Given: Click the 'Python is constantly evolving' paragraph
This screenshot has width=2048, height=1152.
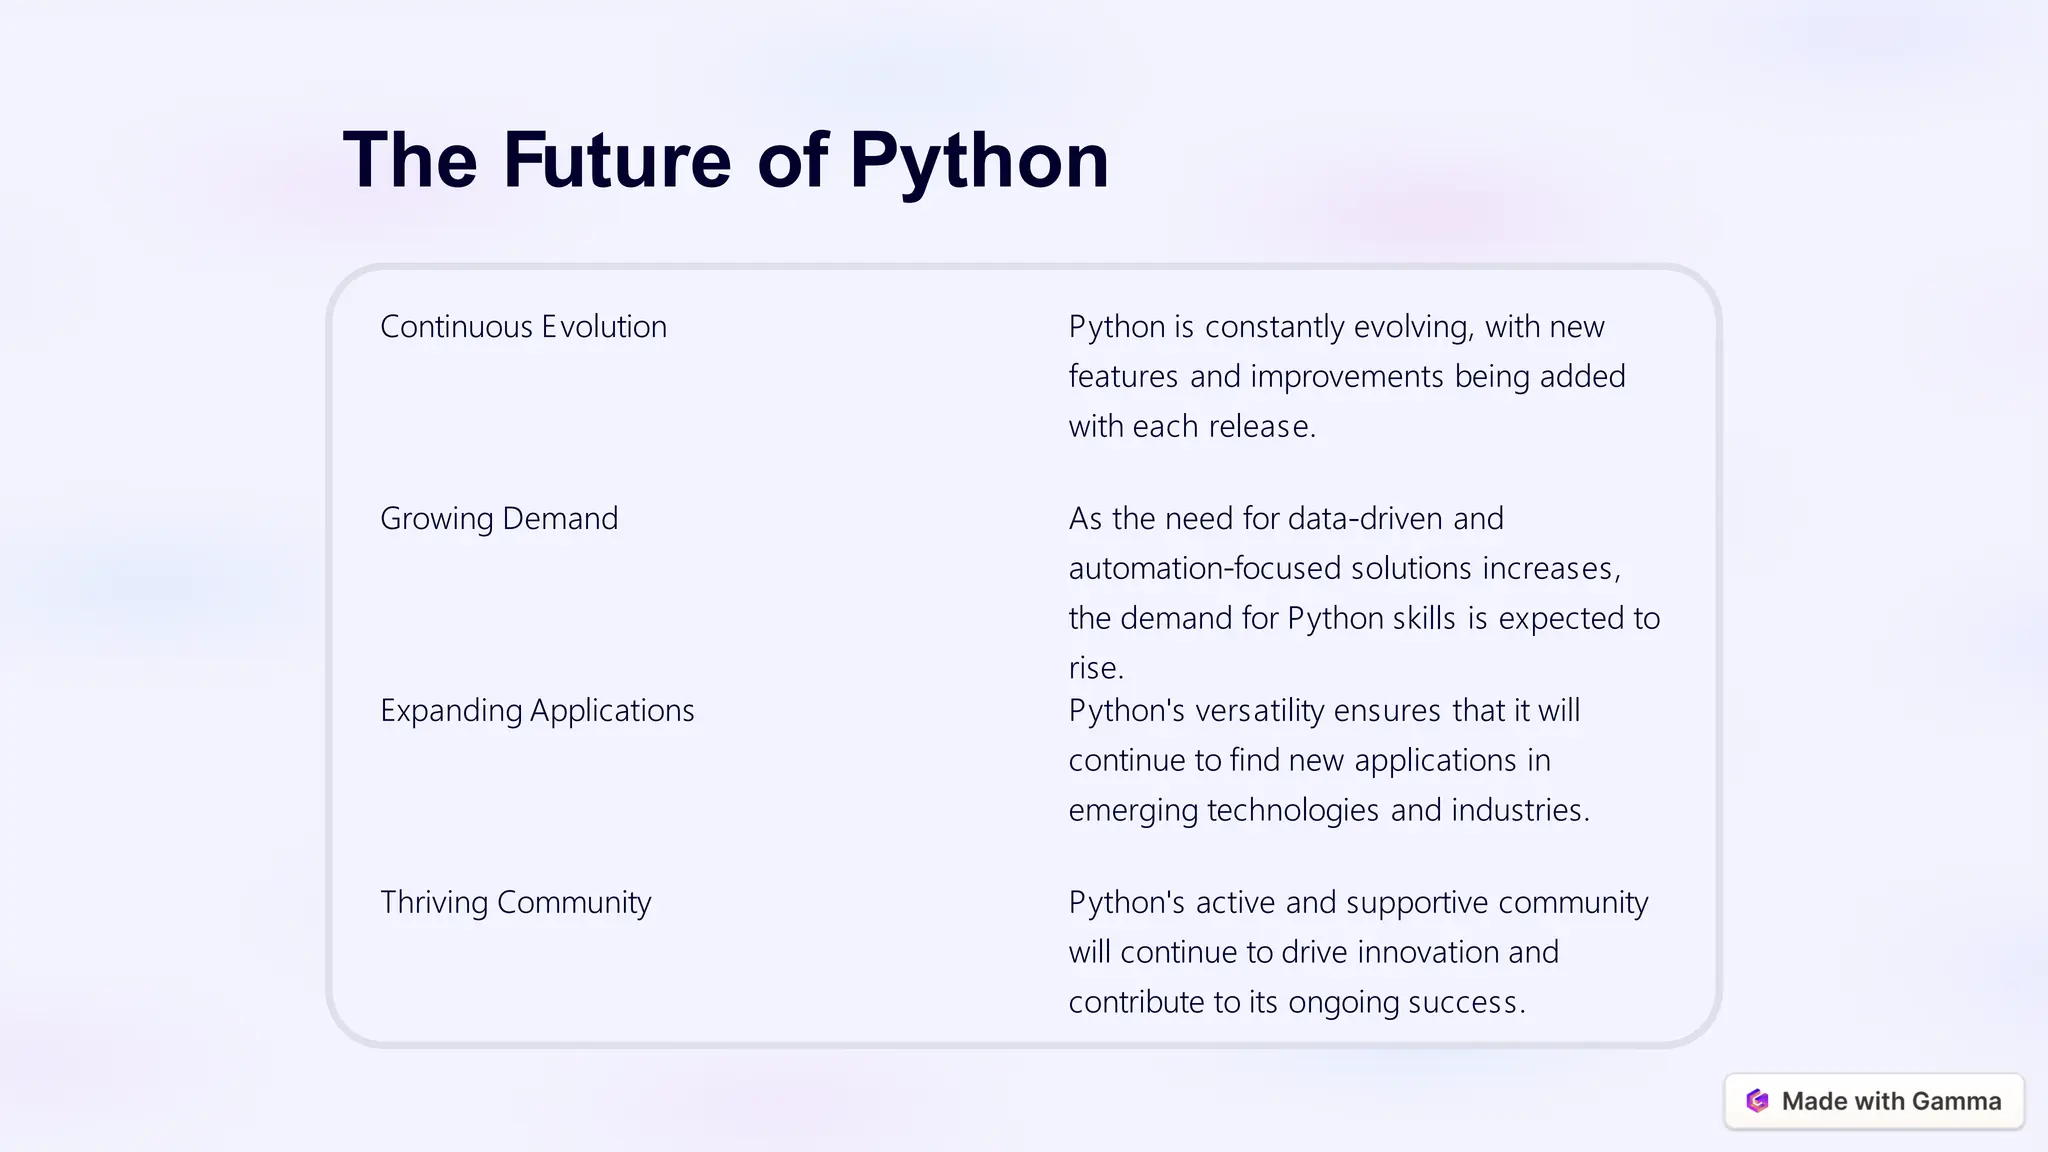Looking at the screenshot, I should click(x=1346, y=376).
